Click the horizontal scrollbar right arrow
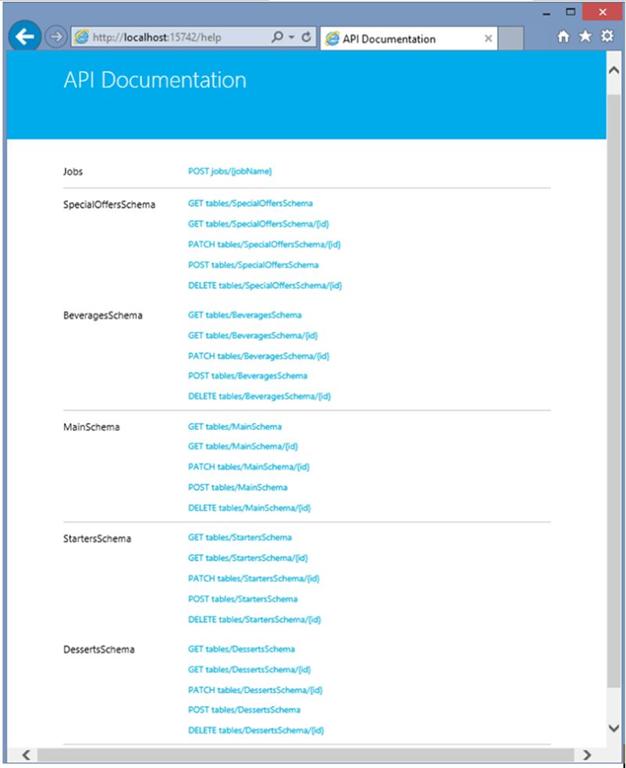Screen dimensions: 626x768 (586, 755)
